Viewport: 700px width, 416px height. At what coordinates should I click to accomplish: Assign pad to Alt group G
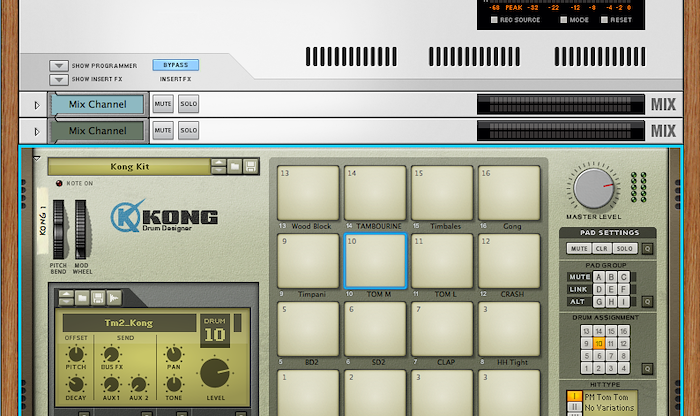click(599, 302)
